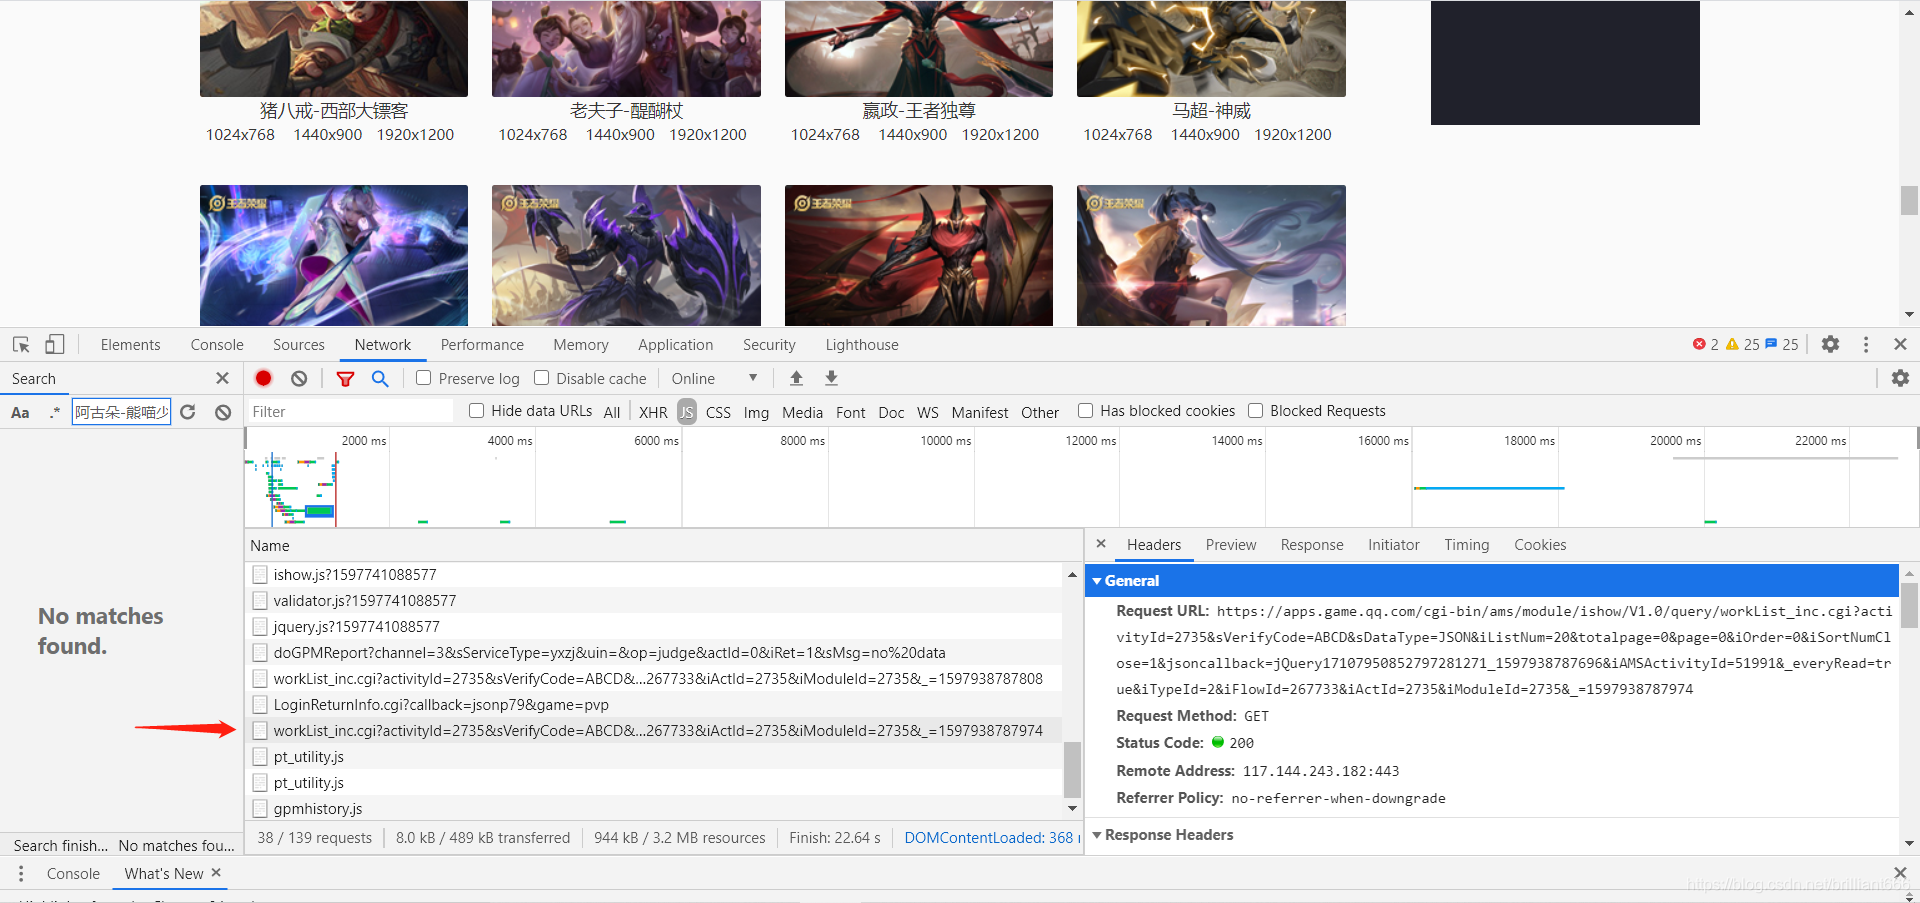Check Has blocked cookies

click(x=1085, y=411)
